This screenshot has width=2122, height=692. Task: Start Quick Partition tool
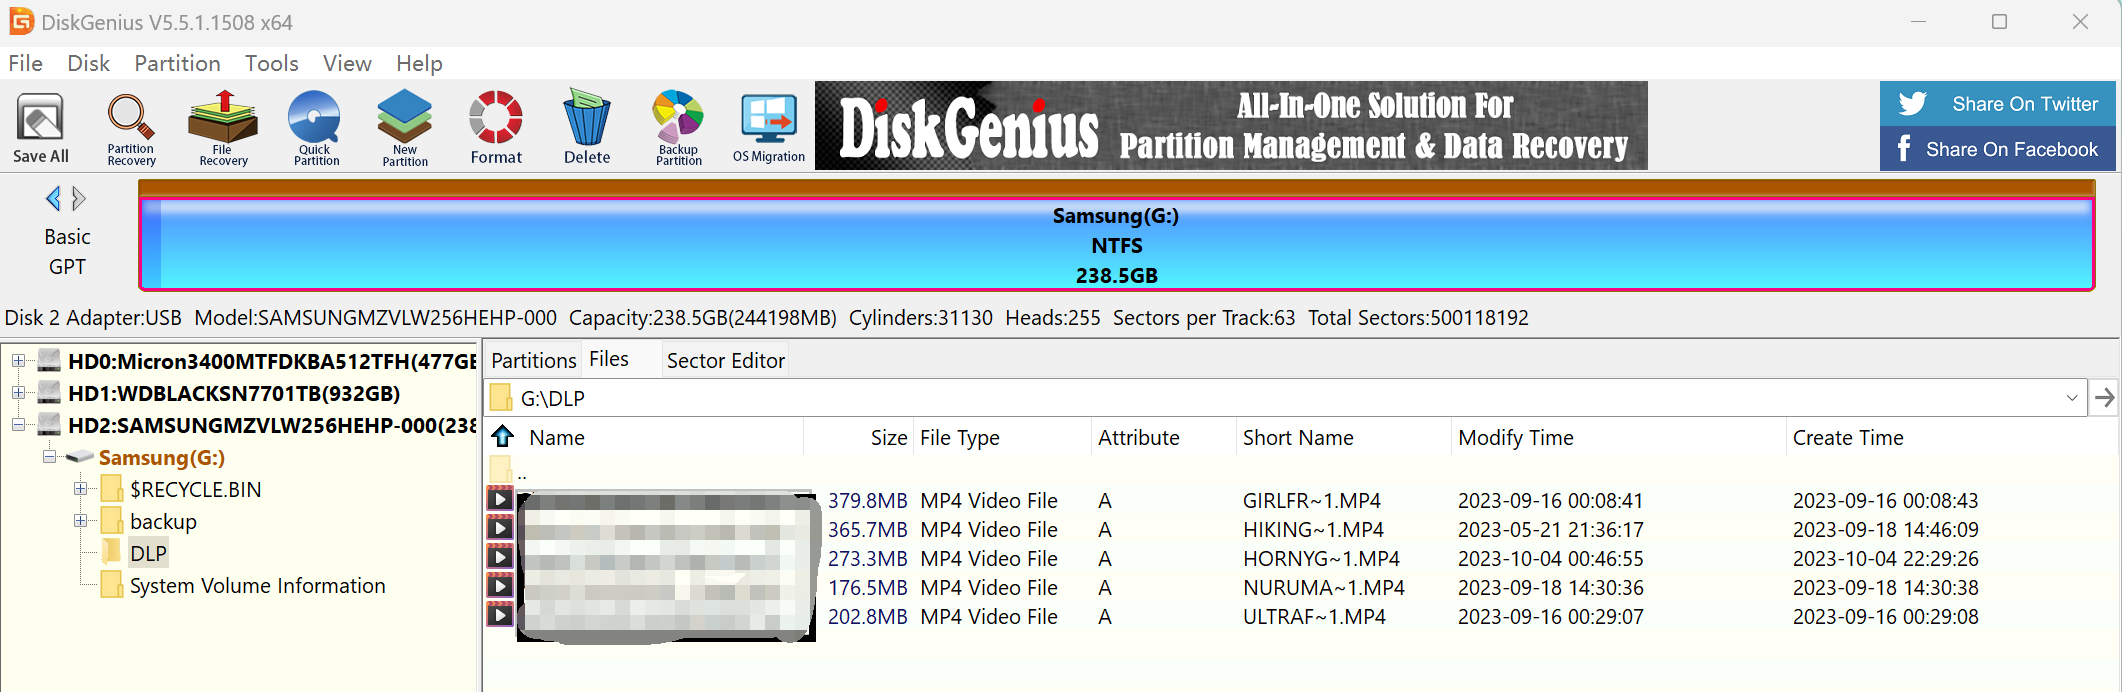coord(316,128)
